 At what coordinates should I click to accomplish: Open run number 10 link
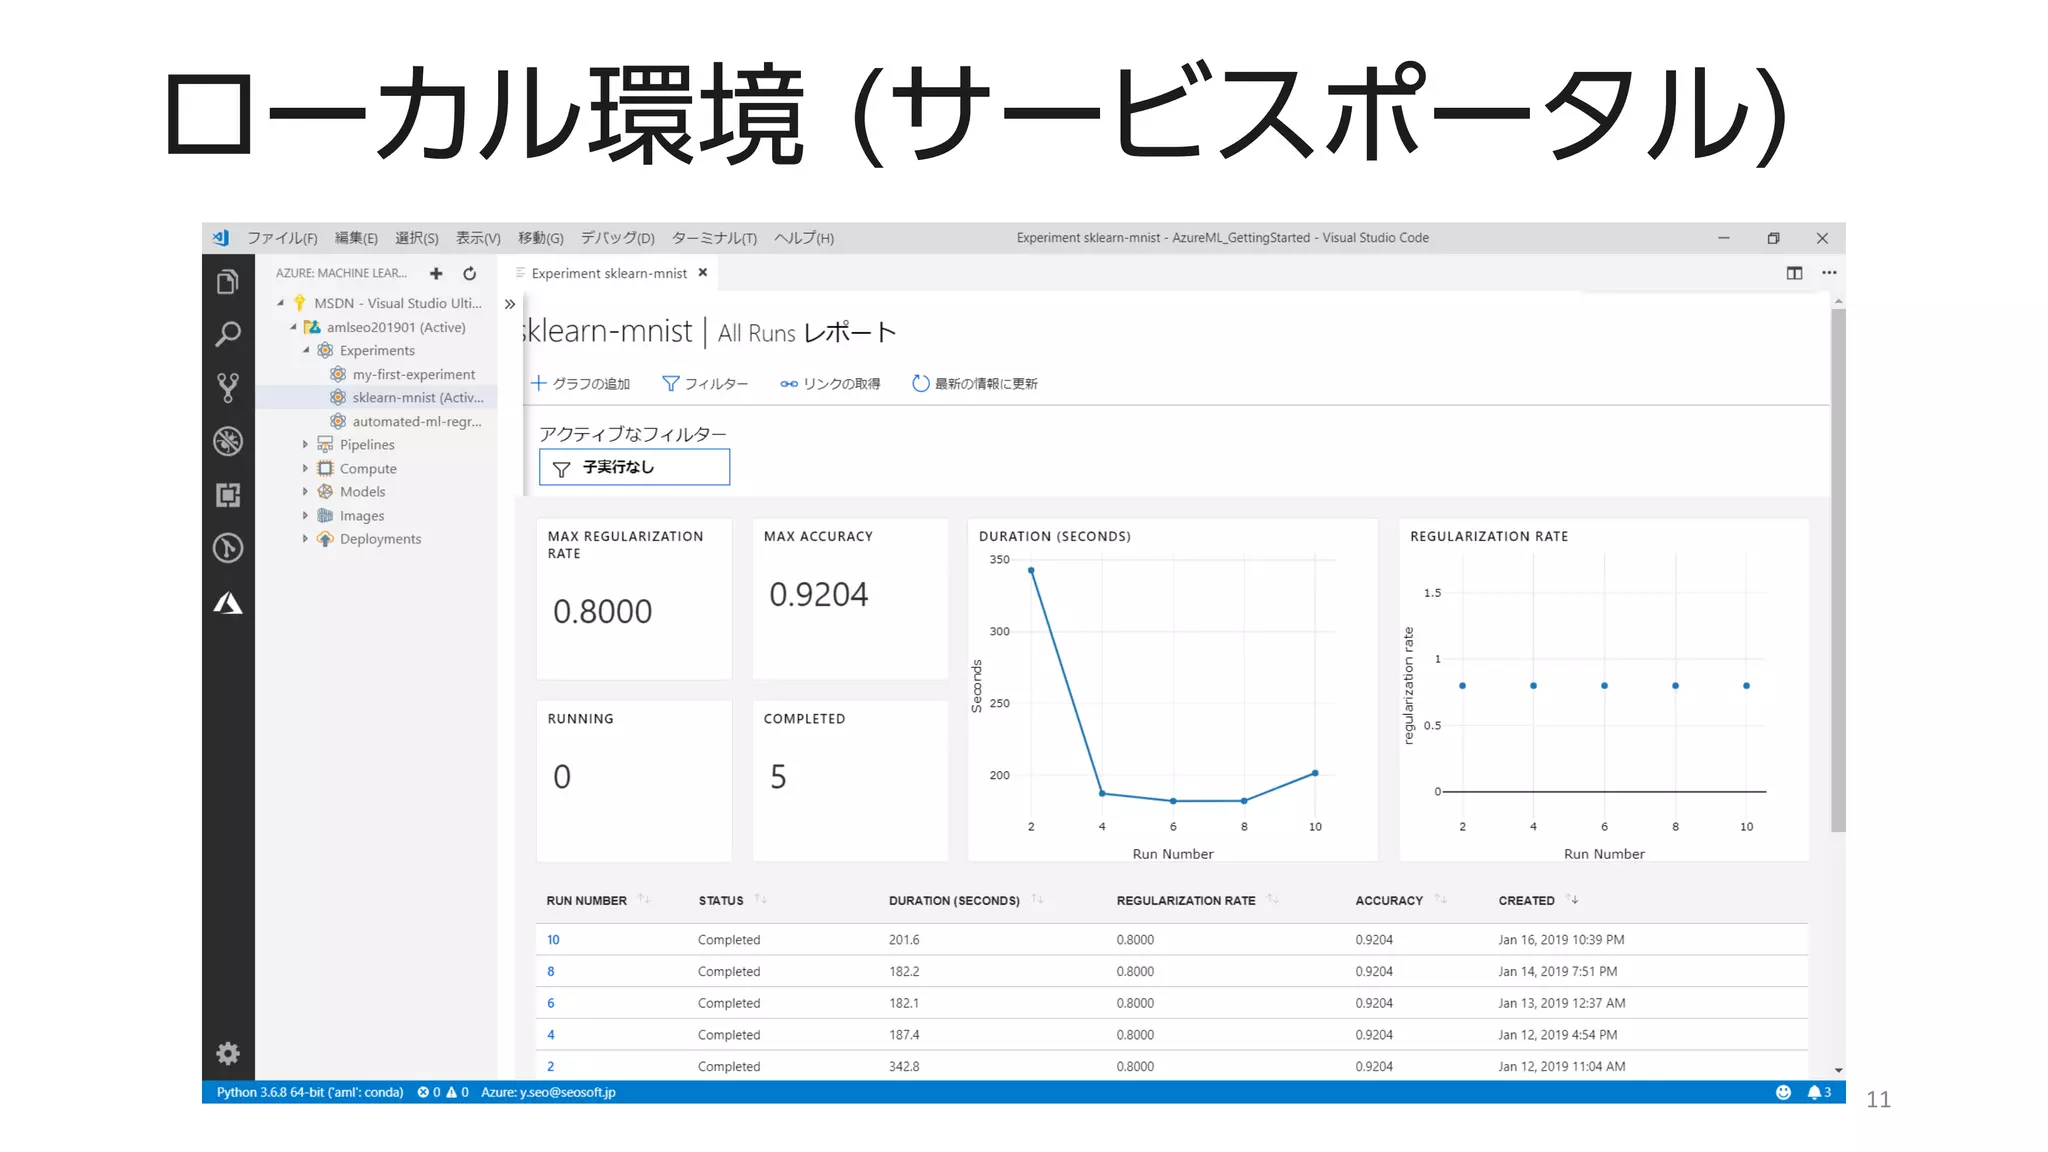click(x=553, y=940)
